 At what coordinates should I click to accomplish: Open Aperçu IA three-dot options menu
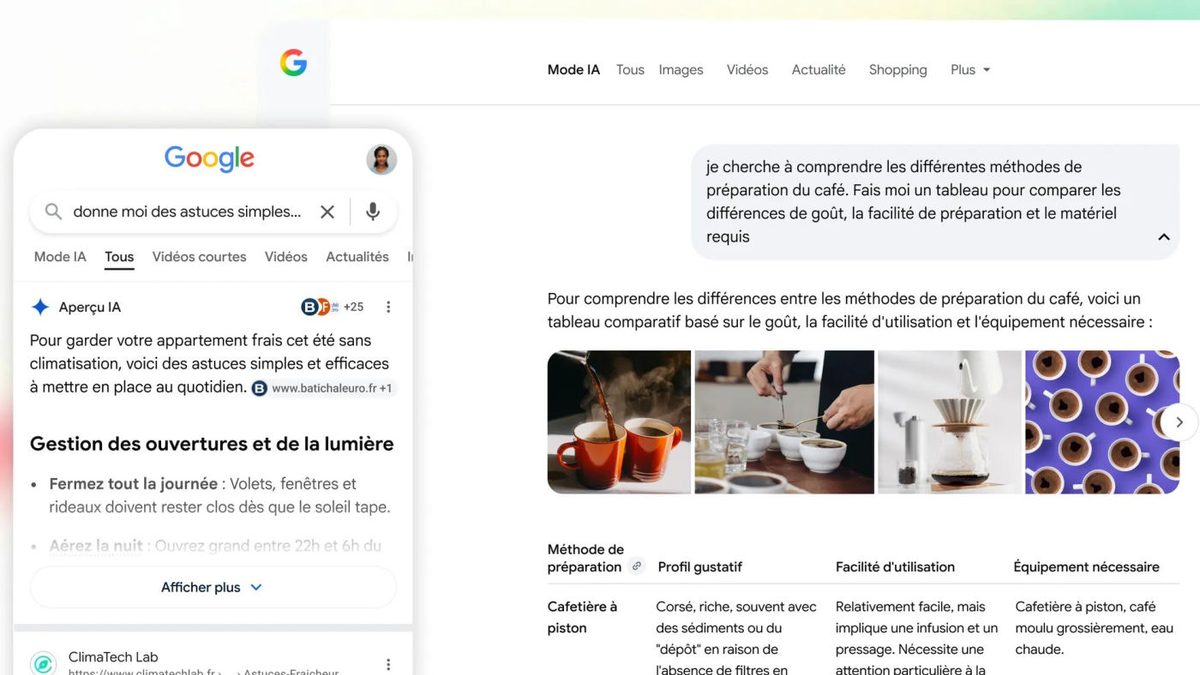pos(389,307)
